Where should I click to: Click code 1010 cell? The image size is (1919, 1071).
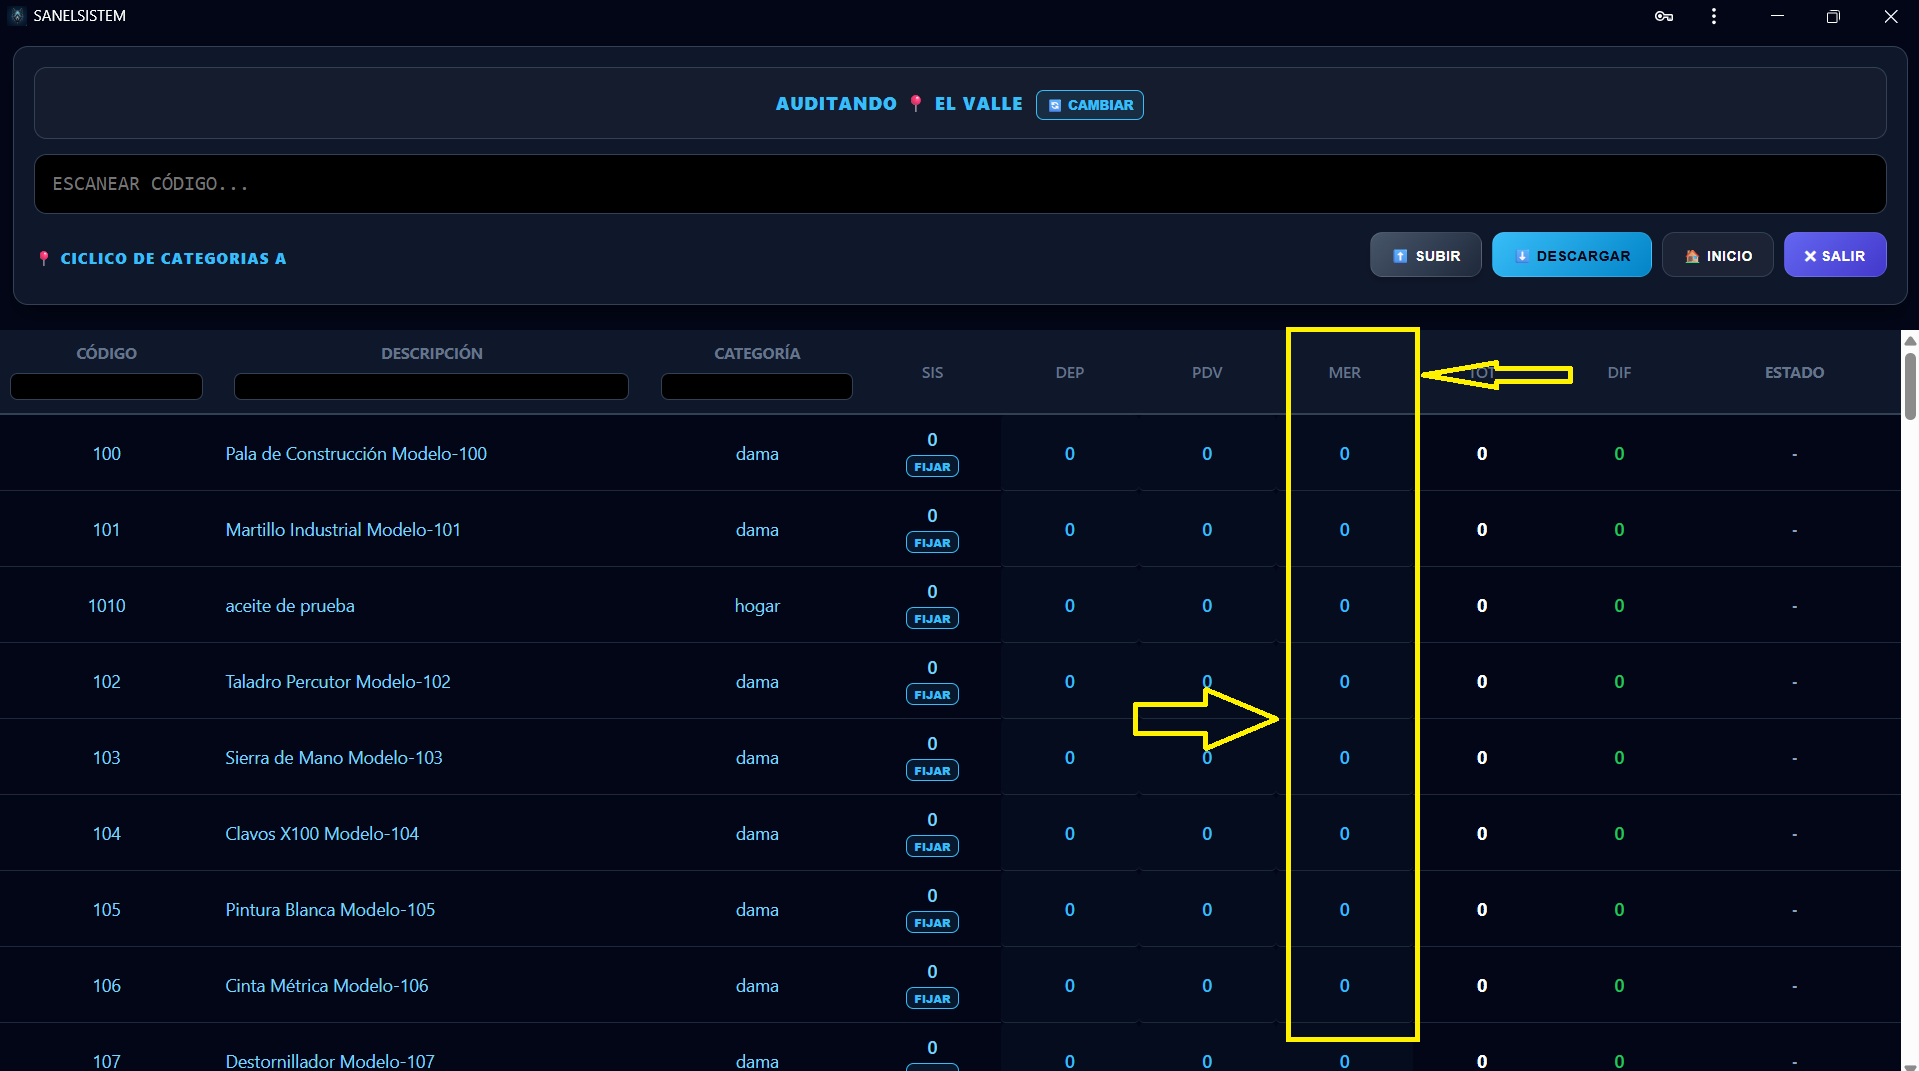pyautogui.click(x=107, y=606)
